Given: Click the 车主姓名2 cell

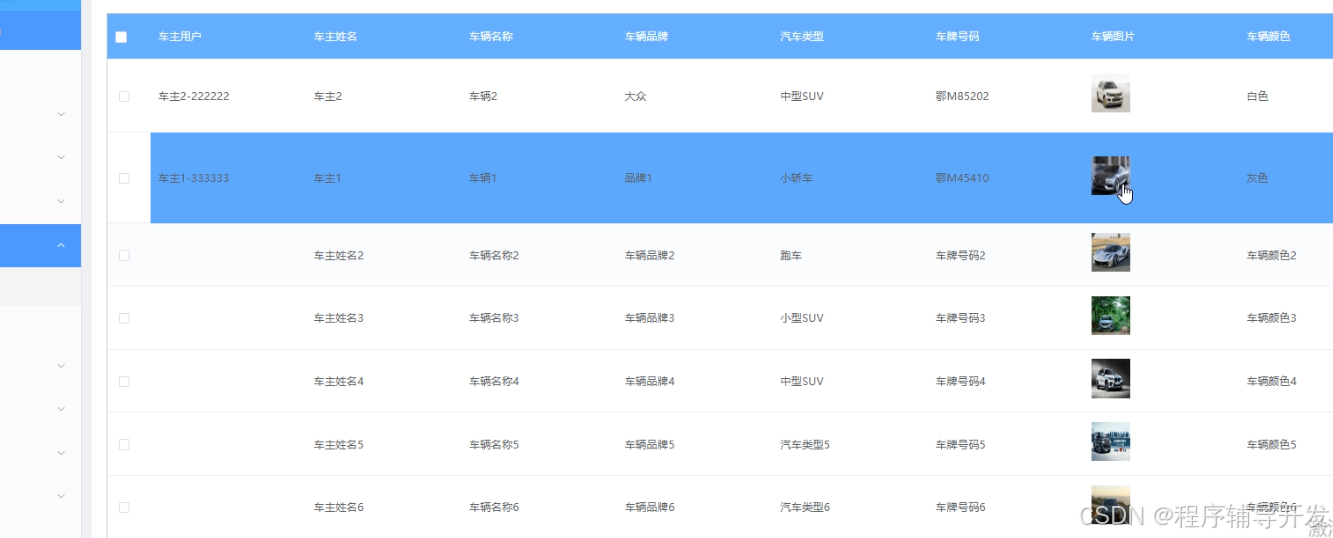Looking at the screenshot, I should (338, 255).
